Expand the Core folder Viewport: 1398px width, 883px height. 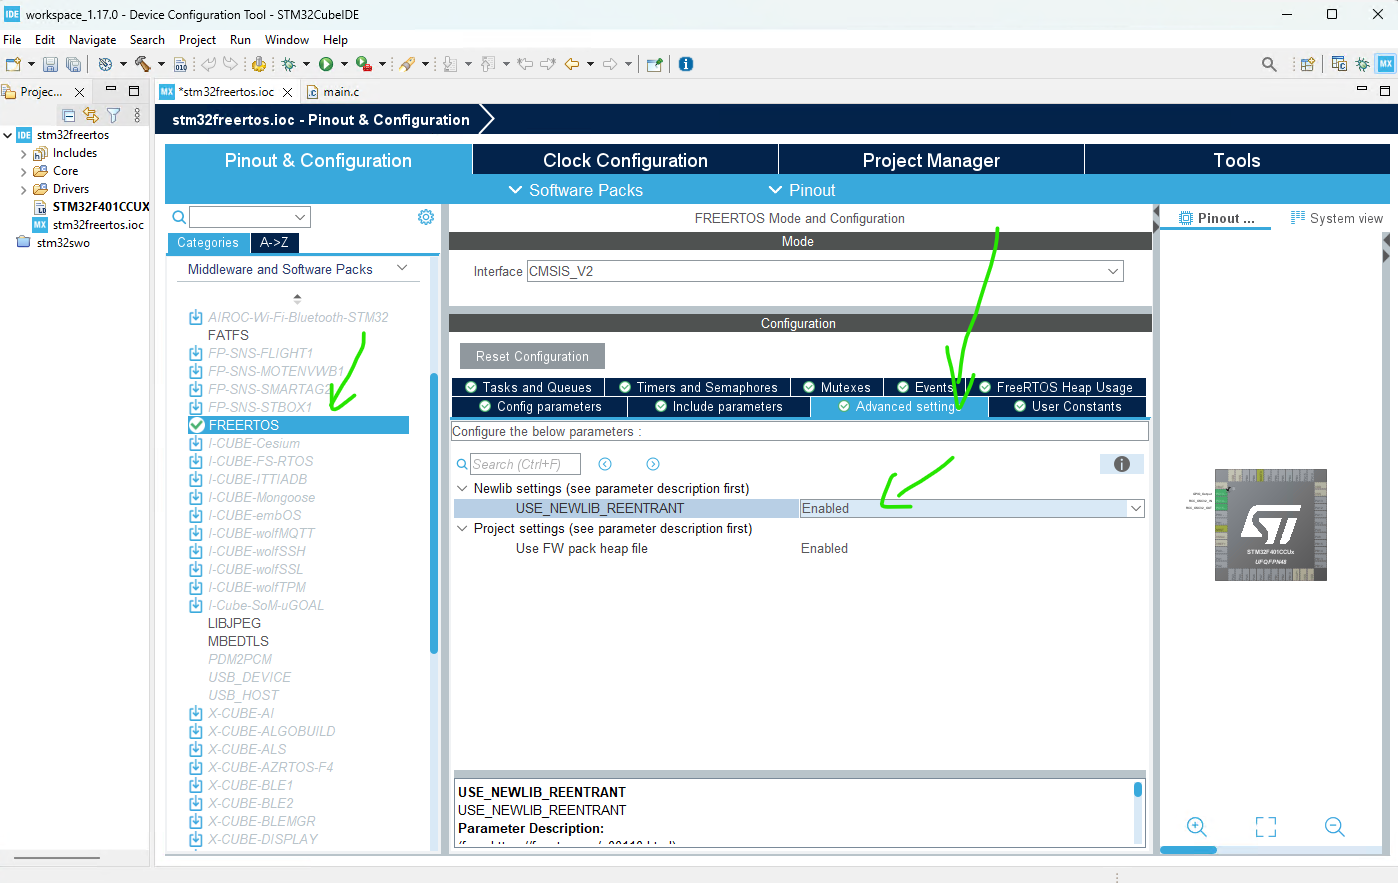pos(24,172)
